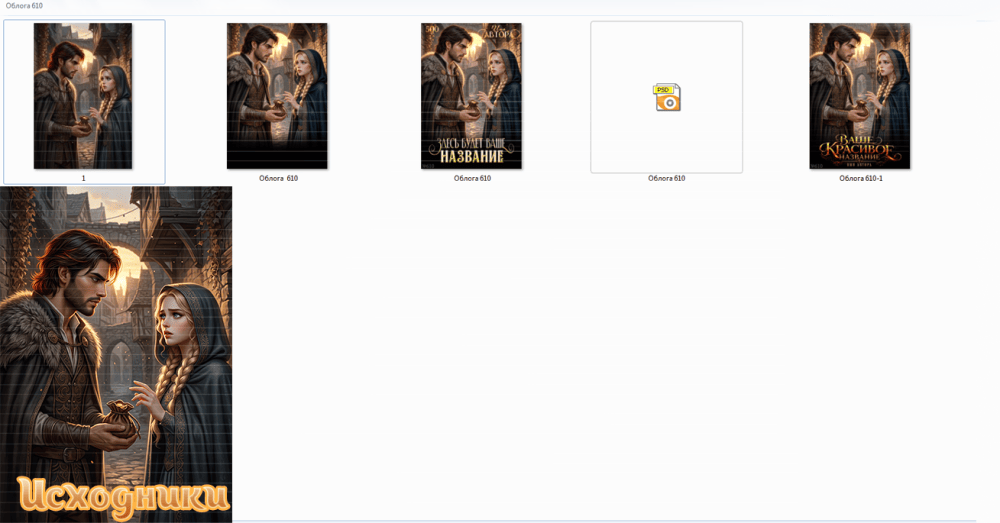The image size is (1000, 523).
Task: Click the file name under the PSD icon
Action: (666, 179)
